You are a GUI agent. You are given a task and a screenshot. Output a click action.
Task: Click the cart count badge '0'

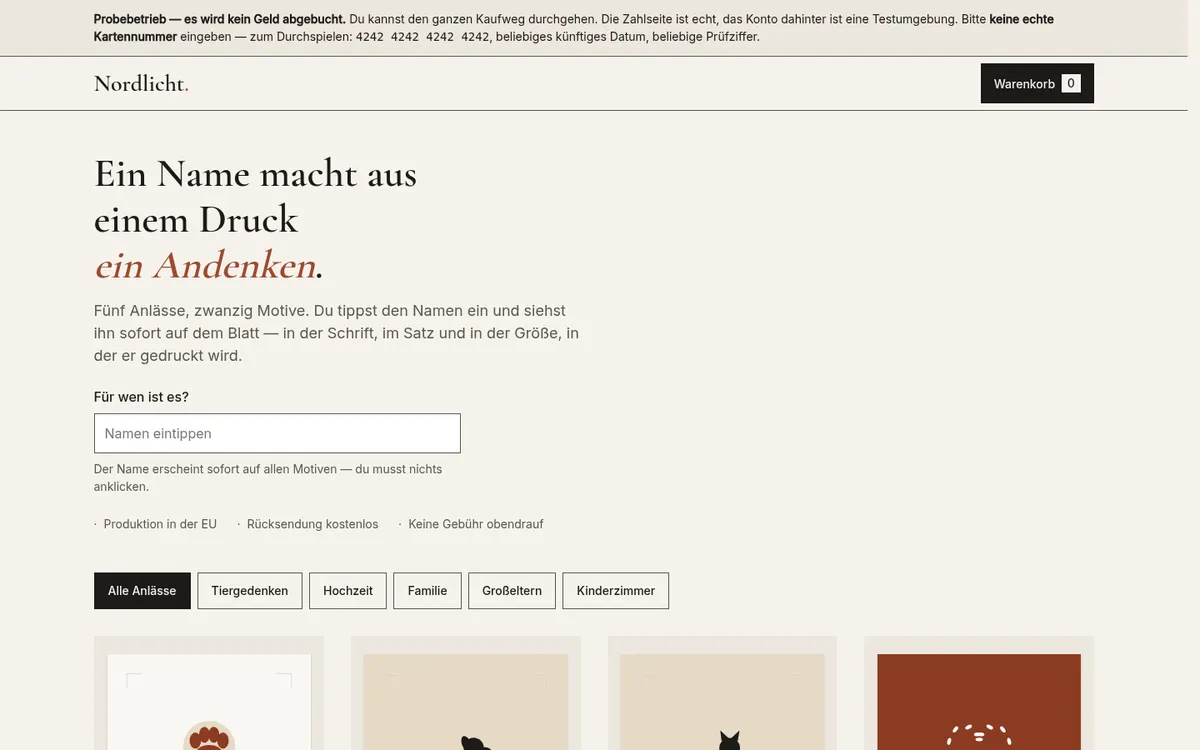pos(1071,83)
